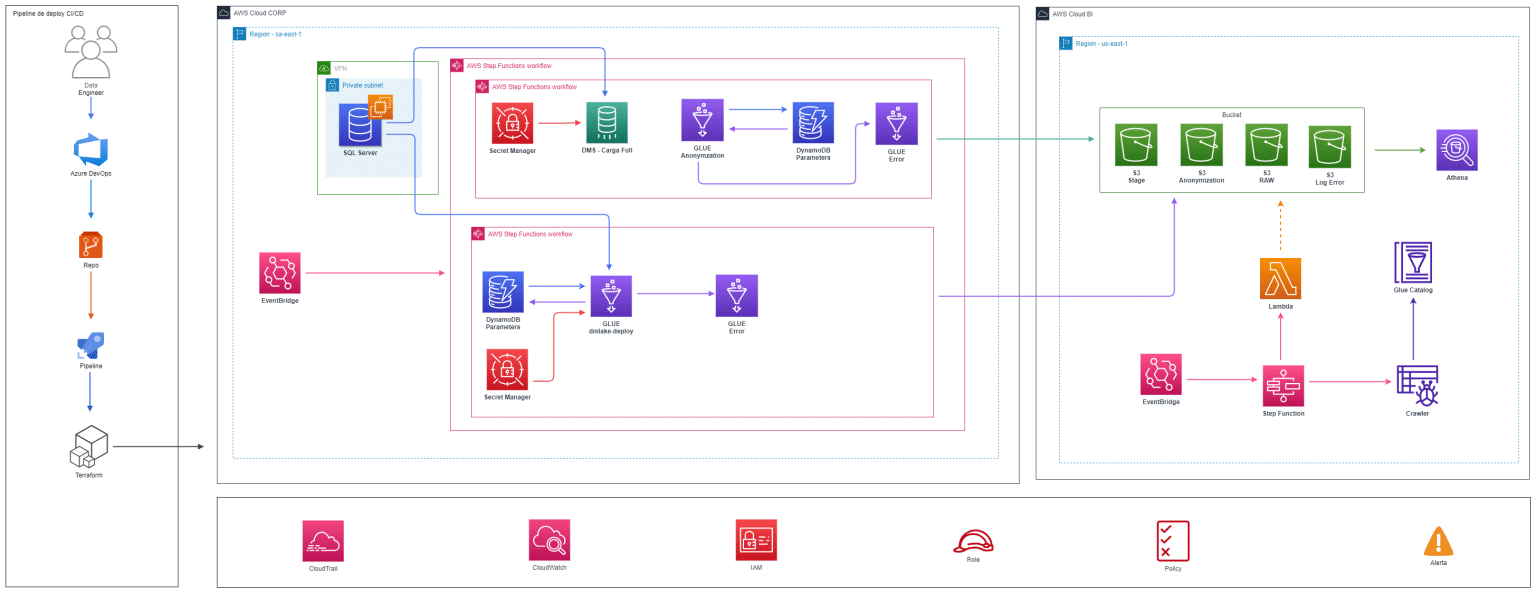Click the Region - sa-east-1 label
This screenshot has height=593, width=1536.
pyautogui.click(x=275, y=34)
